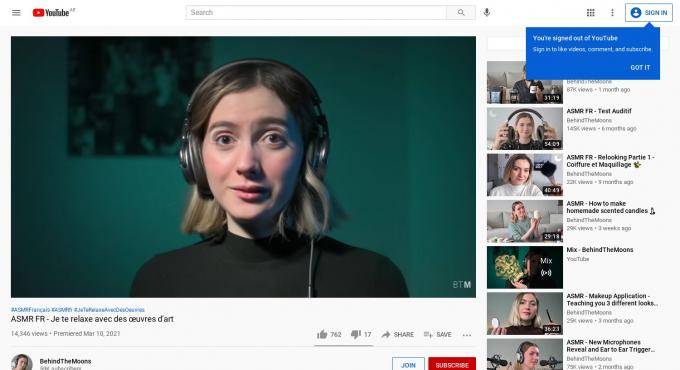680x370 pixels.
Task: Open the settings three-dot menu
Action: coord(612,13)
